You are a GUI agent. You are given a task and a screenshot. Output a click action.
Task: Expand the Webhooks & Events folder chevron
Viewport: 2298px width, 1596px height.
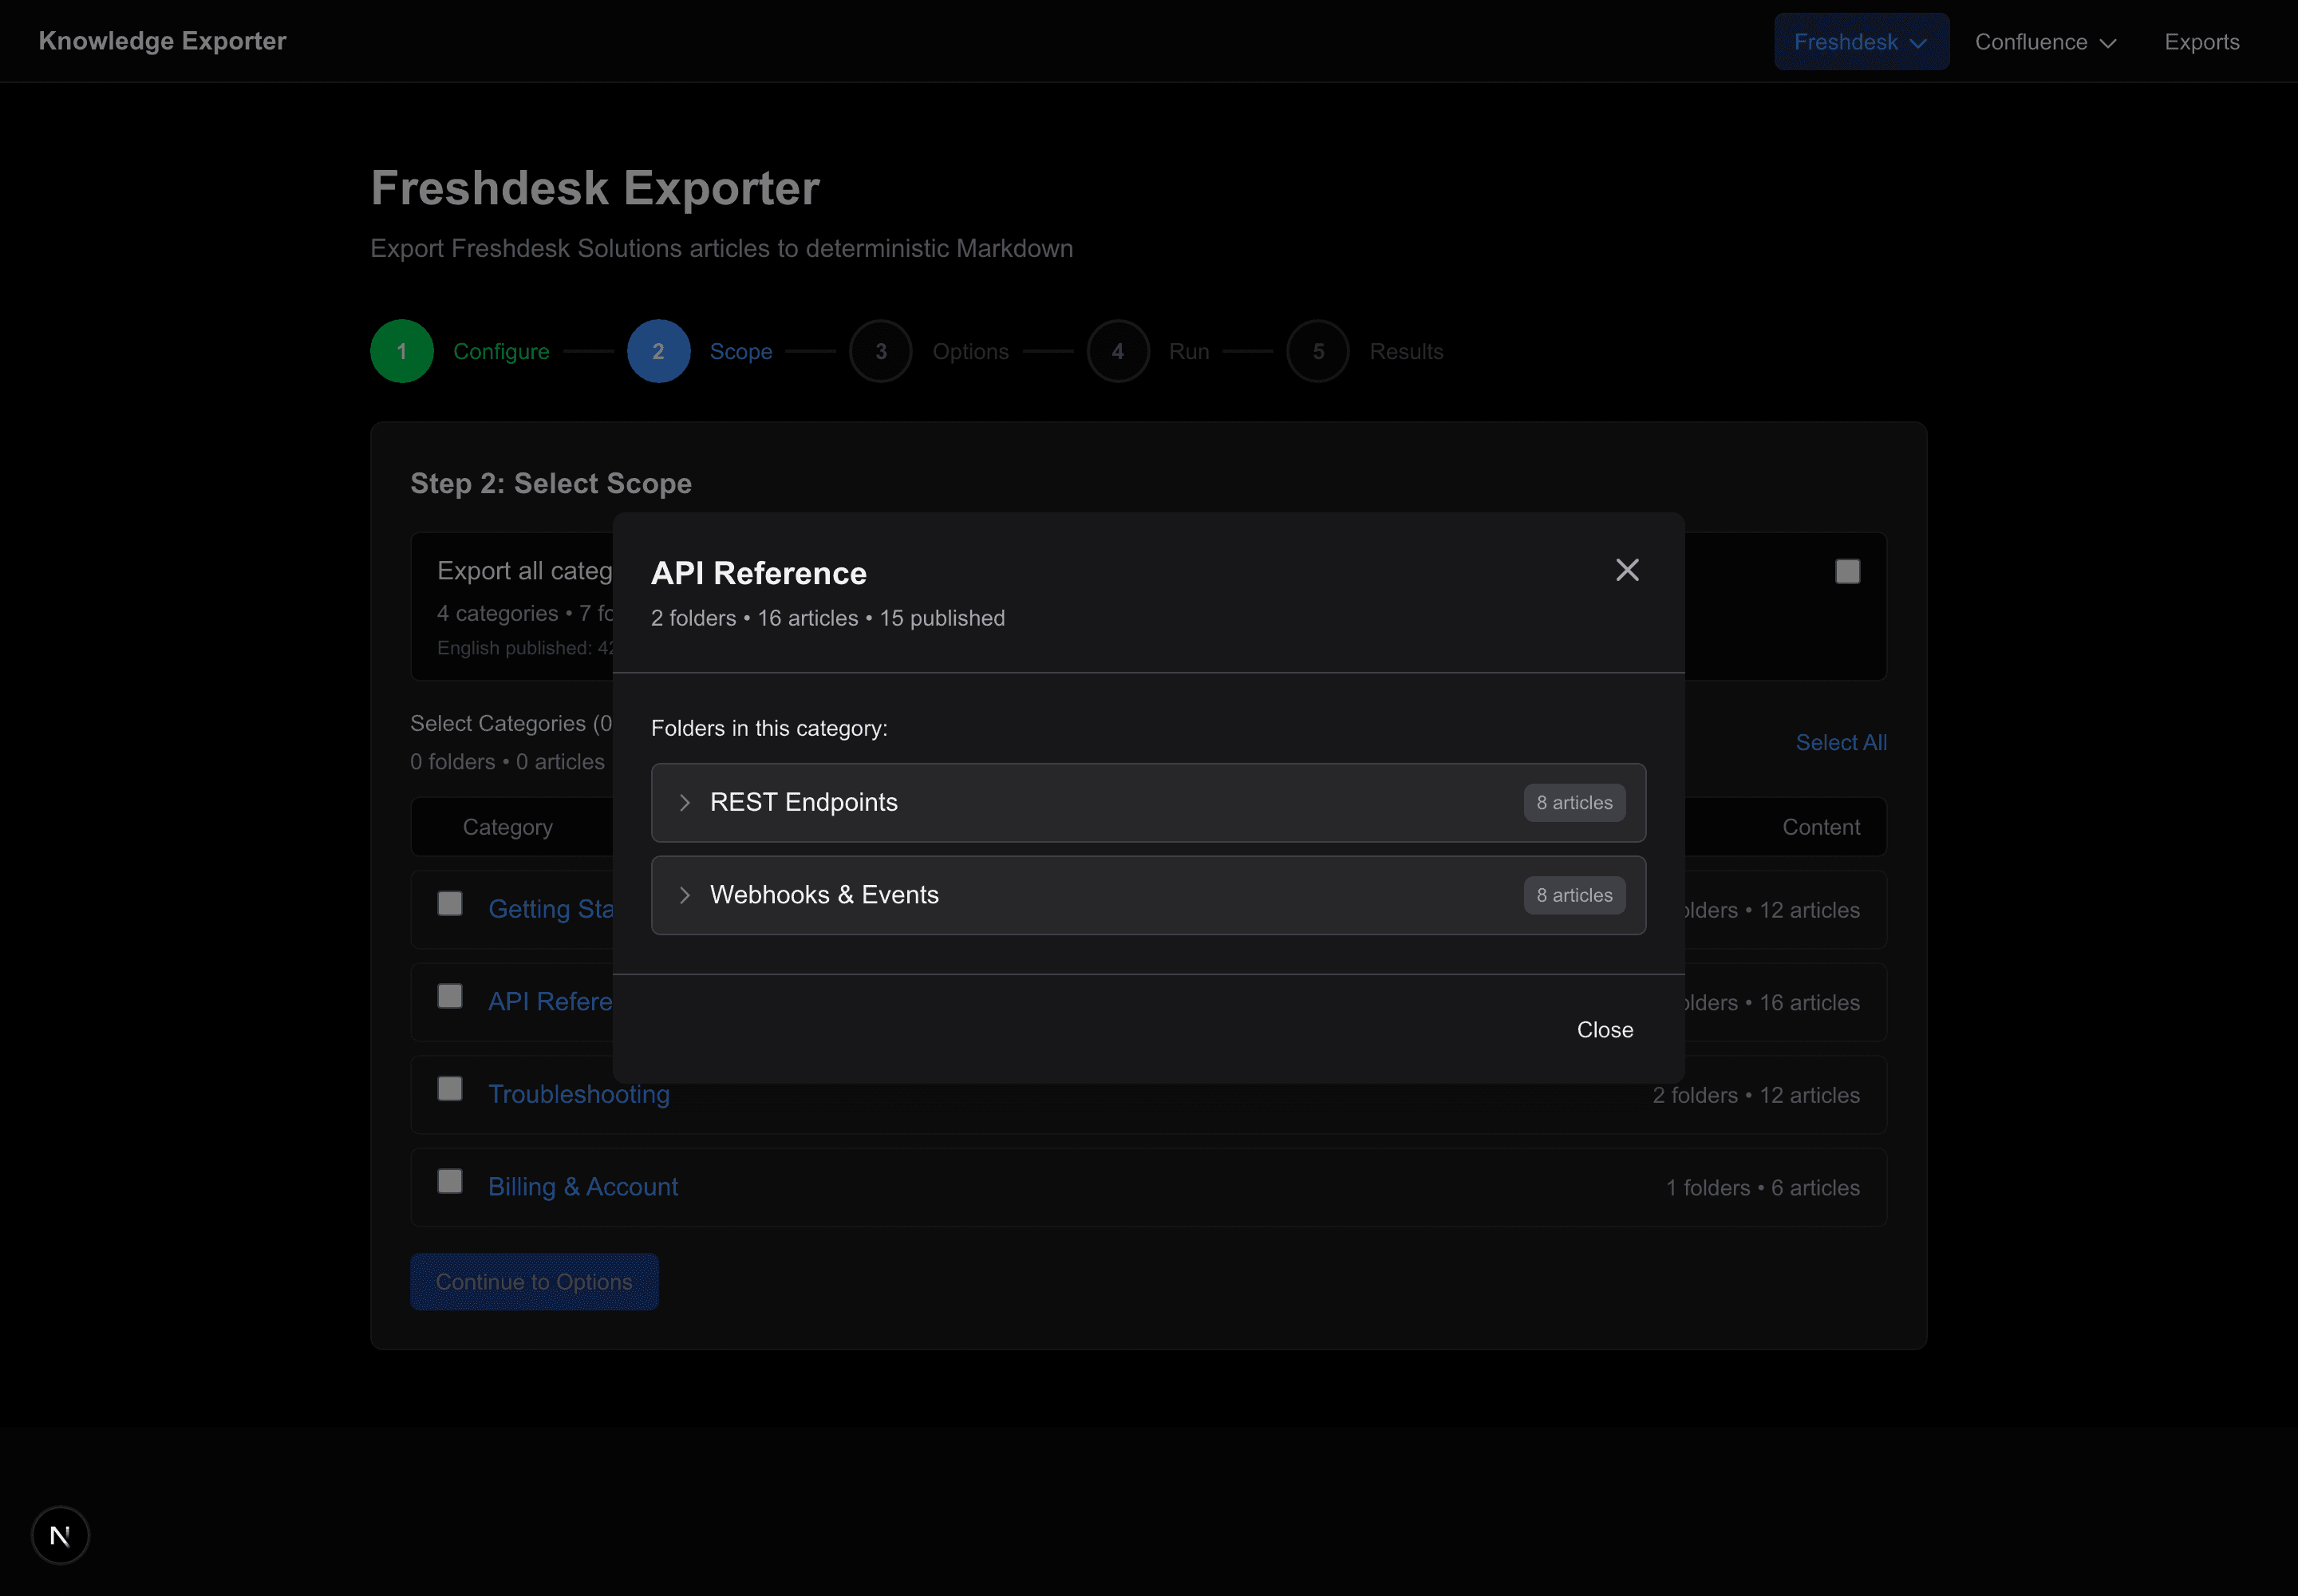(685, 895)
